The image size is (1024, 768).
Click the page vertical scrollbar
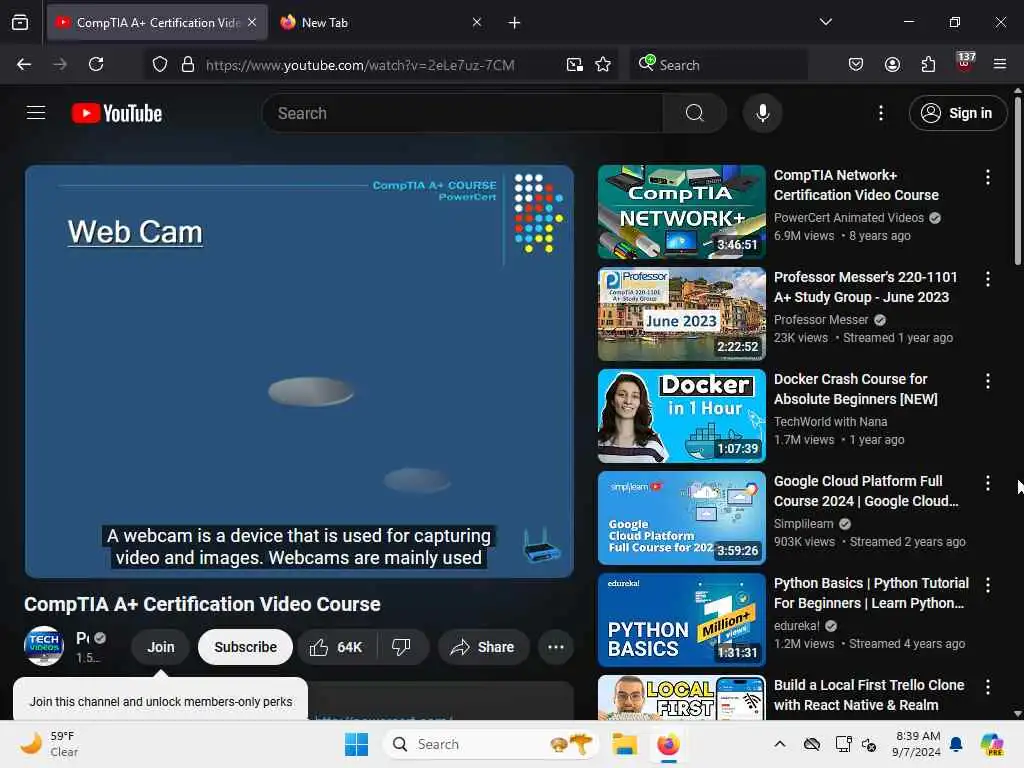(x=1017, y=180)
